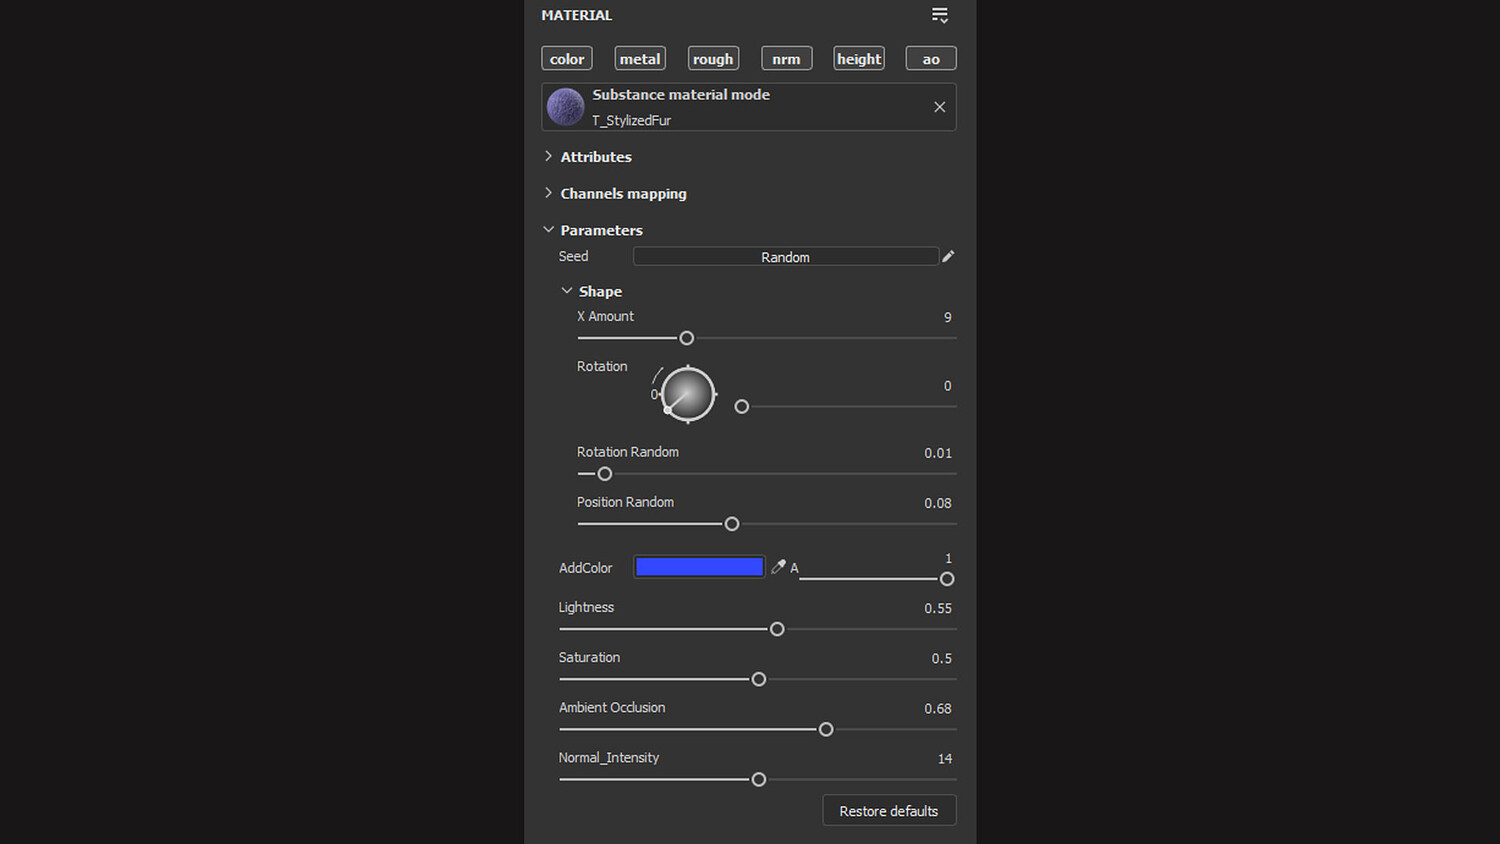Image resolution: width=1500 pixels, height=844 pixels.
Task: Click the Rotation angle dial
Action: (x=688, y=394)
